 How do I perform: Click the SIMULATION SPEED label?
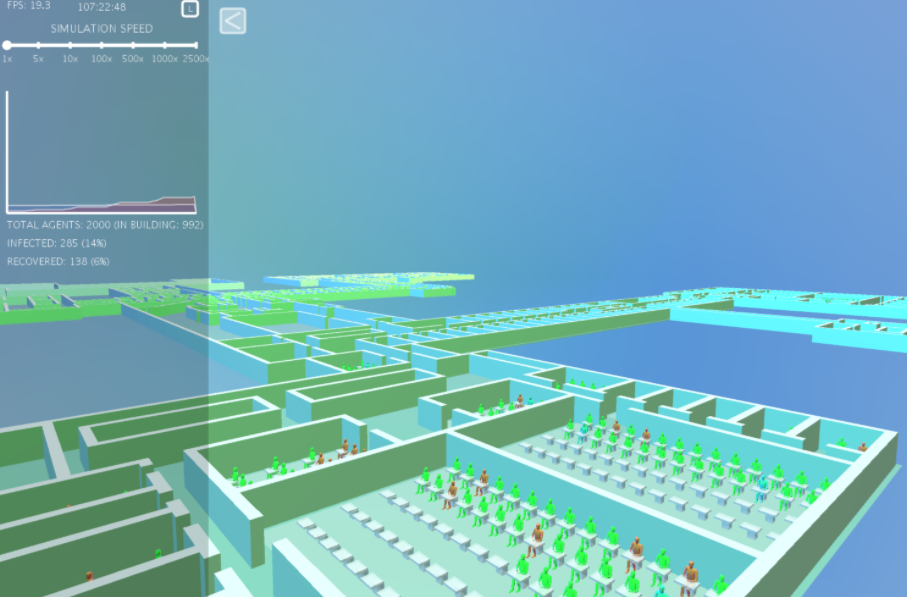(x=102, y=28)
